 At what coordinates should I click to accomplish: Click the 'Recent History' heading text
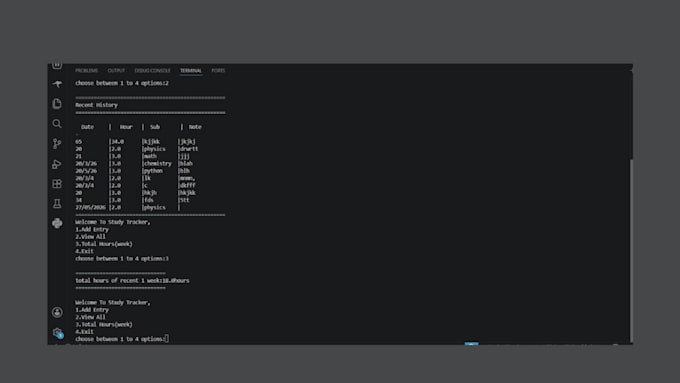(x=96, y=105)
